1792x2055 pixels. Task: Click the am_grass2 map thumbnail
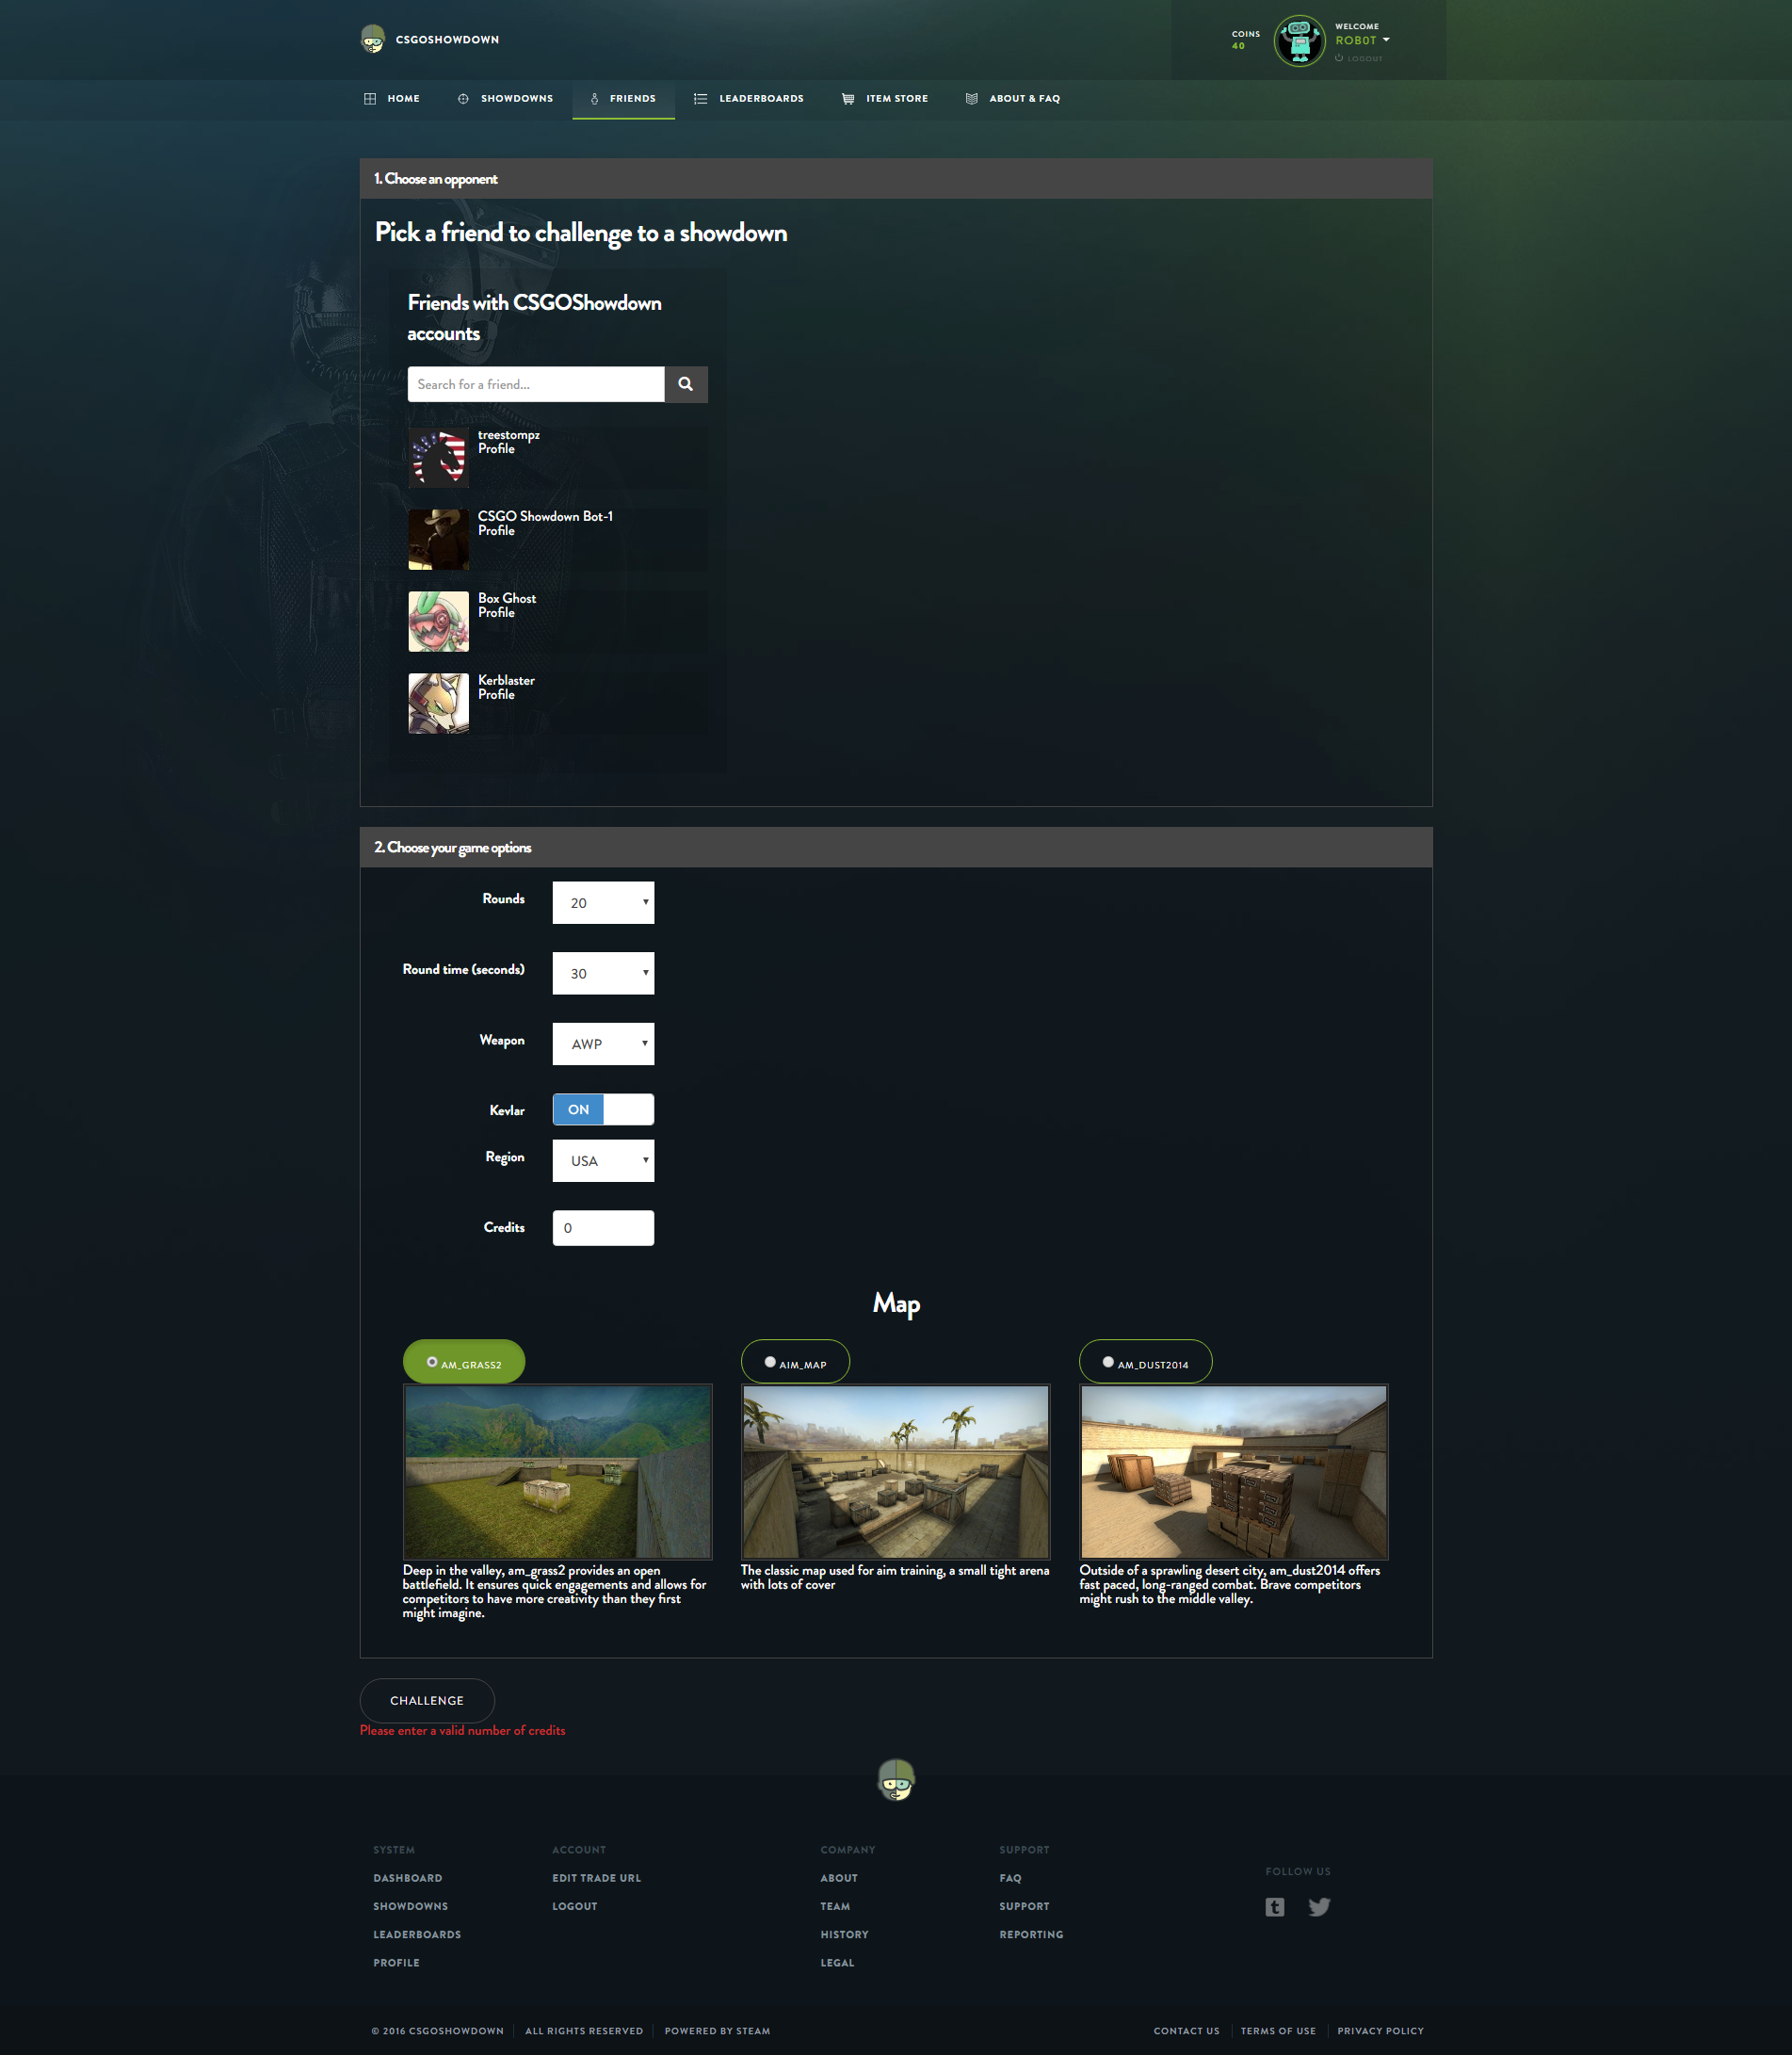click(557, 1471)
